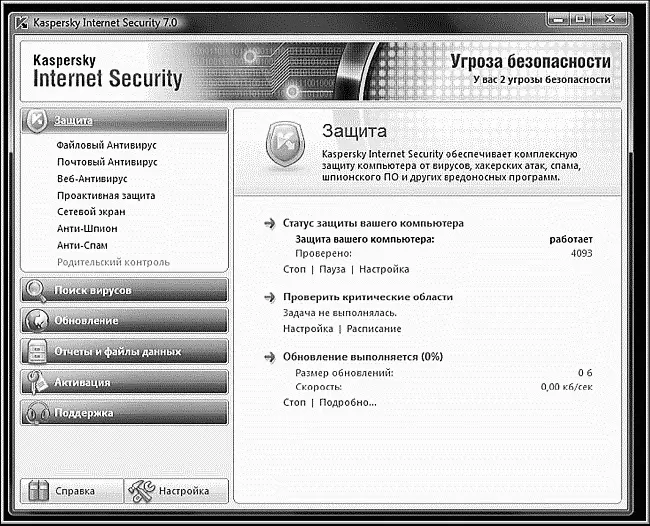Viewport: 650px width, 526px height.
Task: Select Сетевой экран component
Action: (x=91, y=212)
